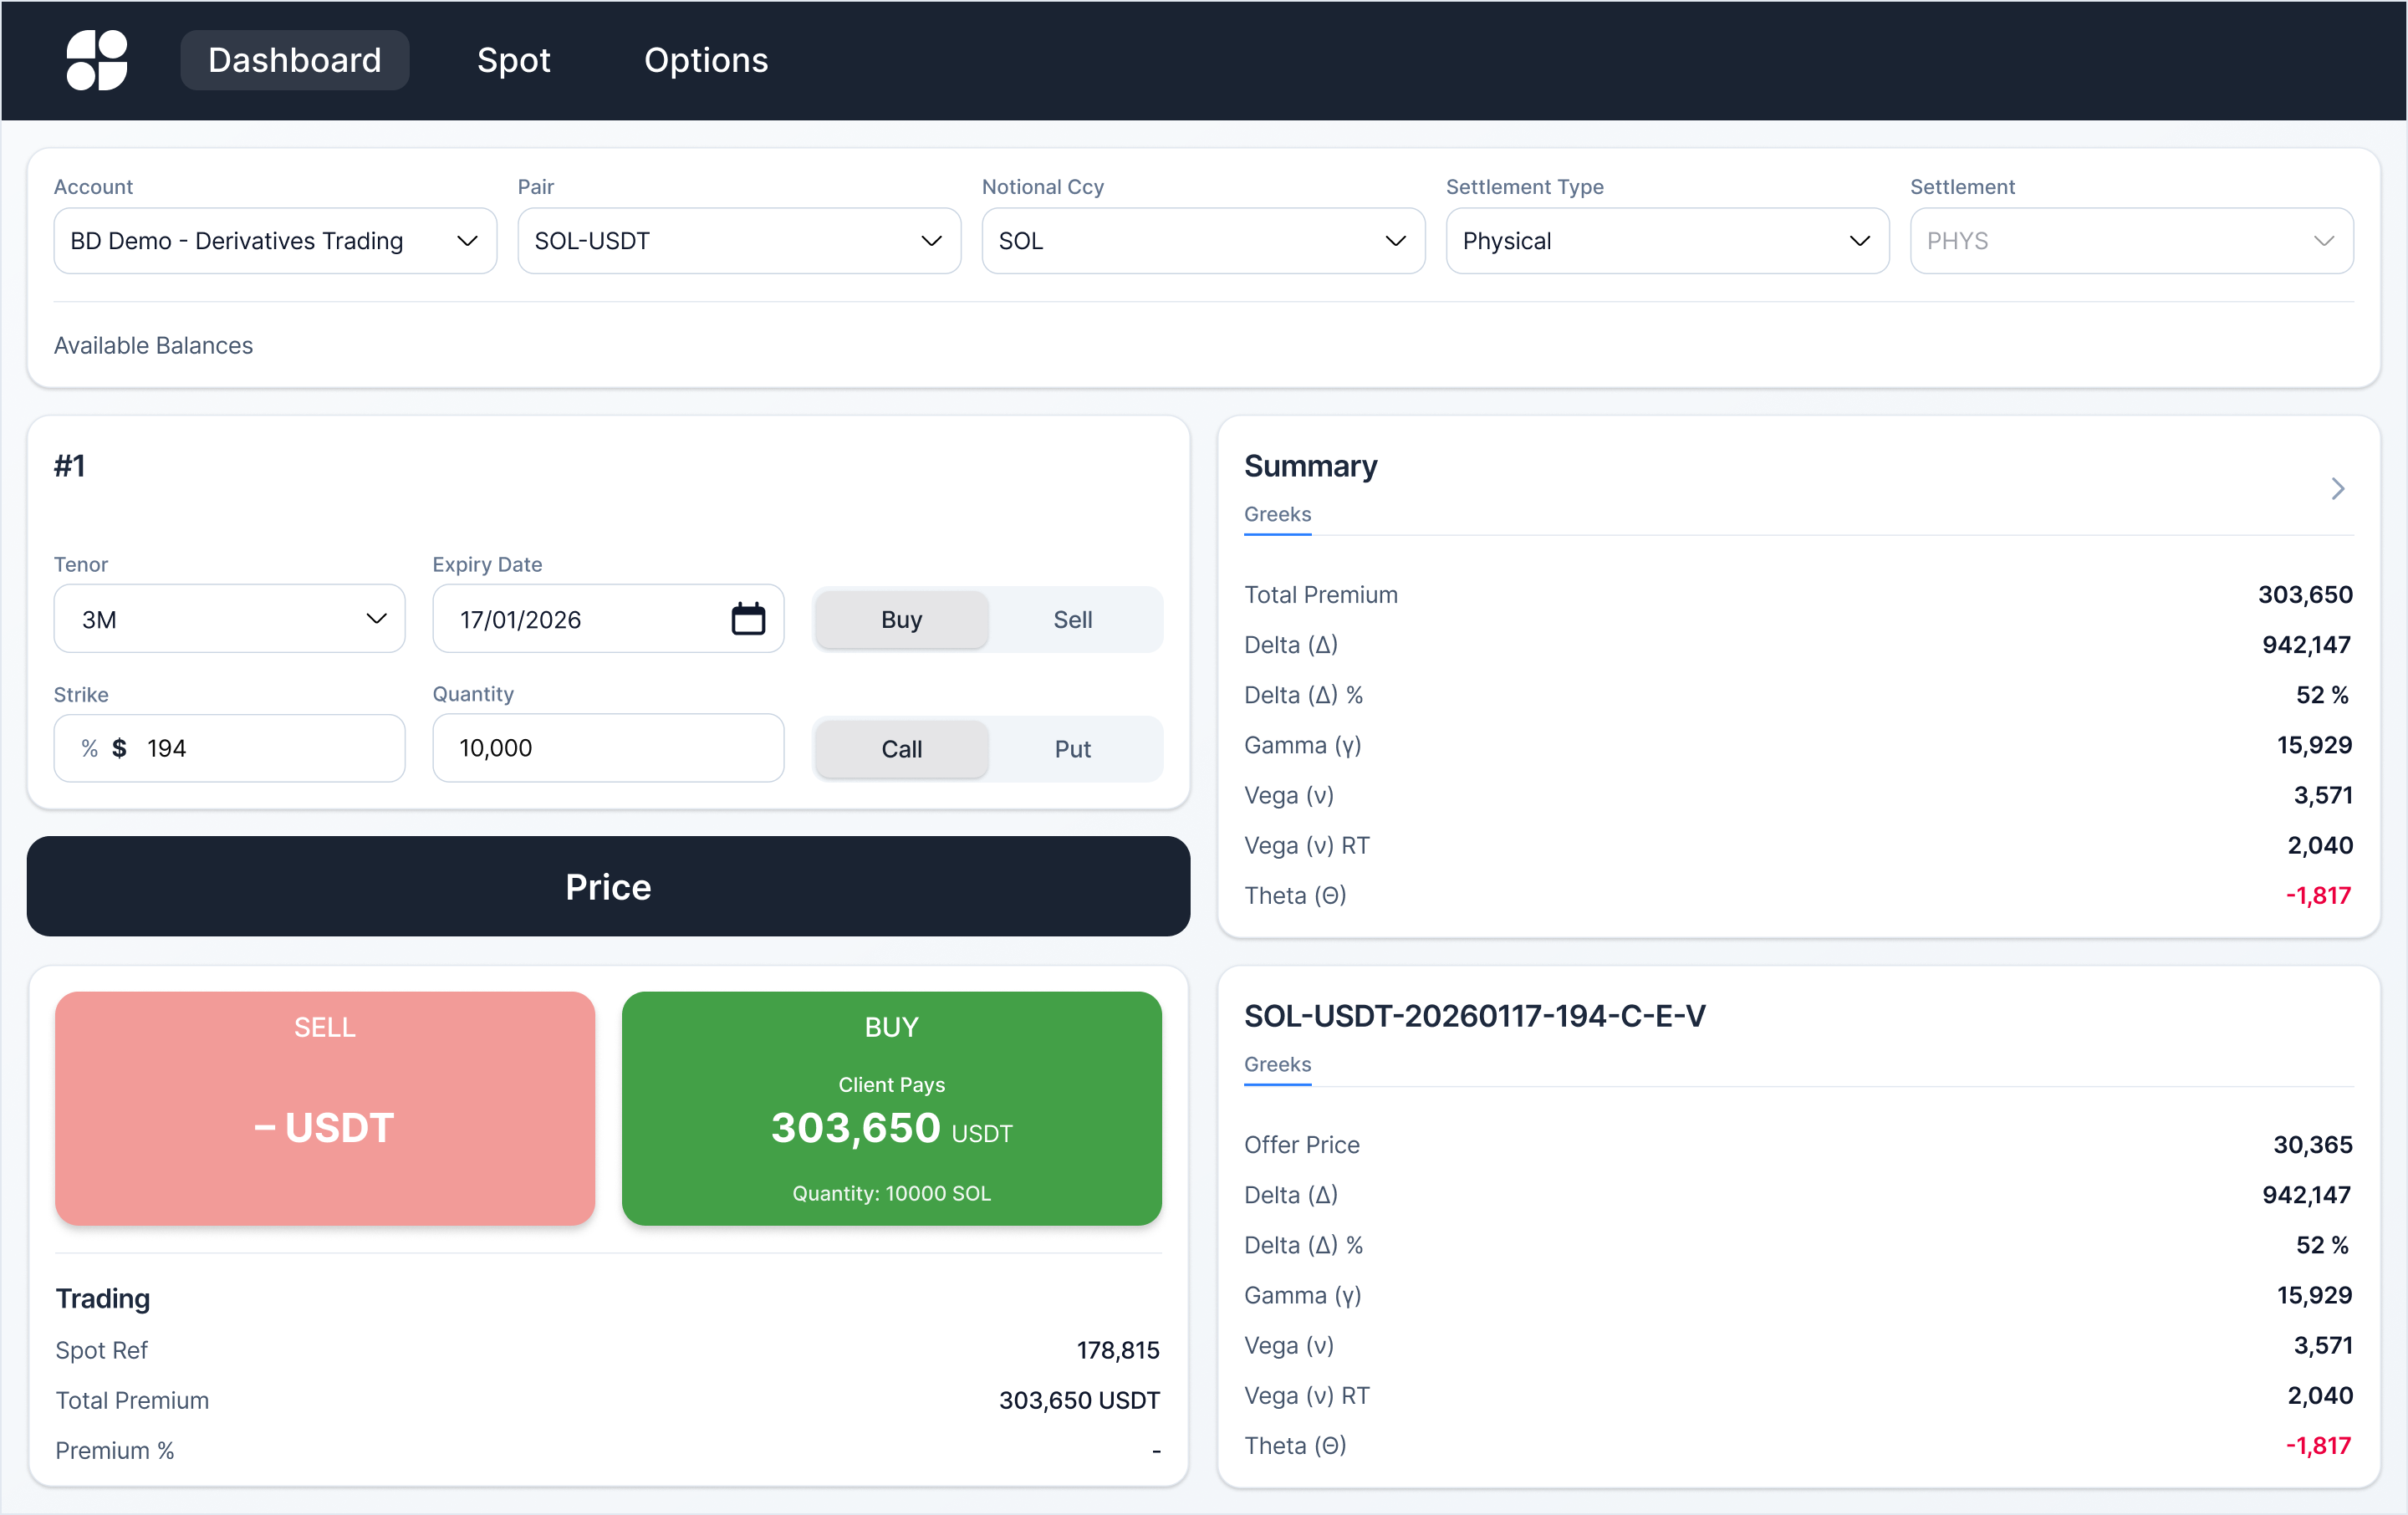Click into the Quantity input field
Viewport: 2408px width, 1515px height.
(608, 748)
